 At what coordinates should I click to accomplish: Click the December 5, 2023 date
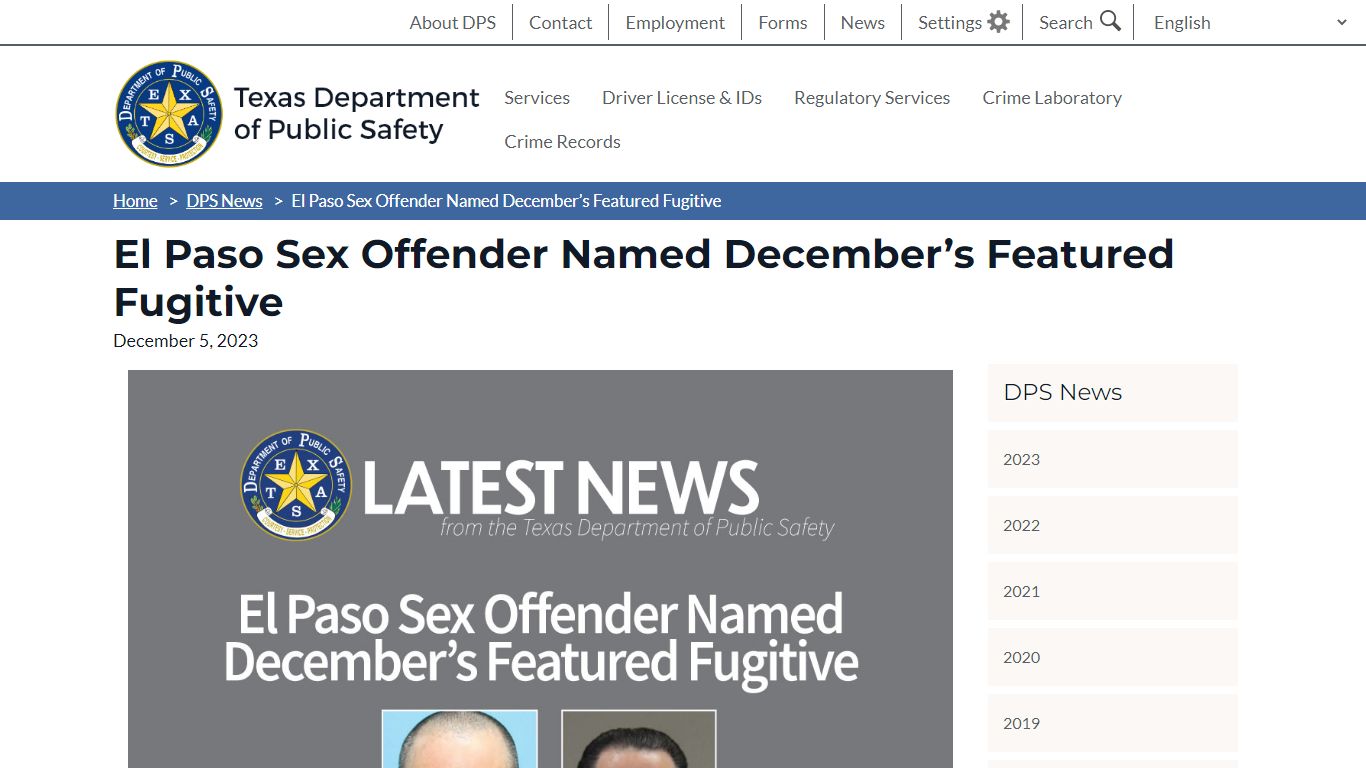pyautogui.click(x=185, y=341)
